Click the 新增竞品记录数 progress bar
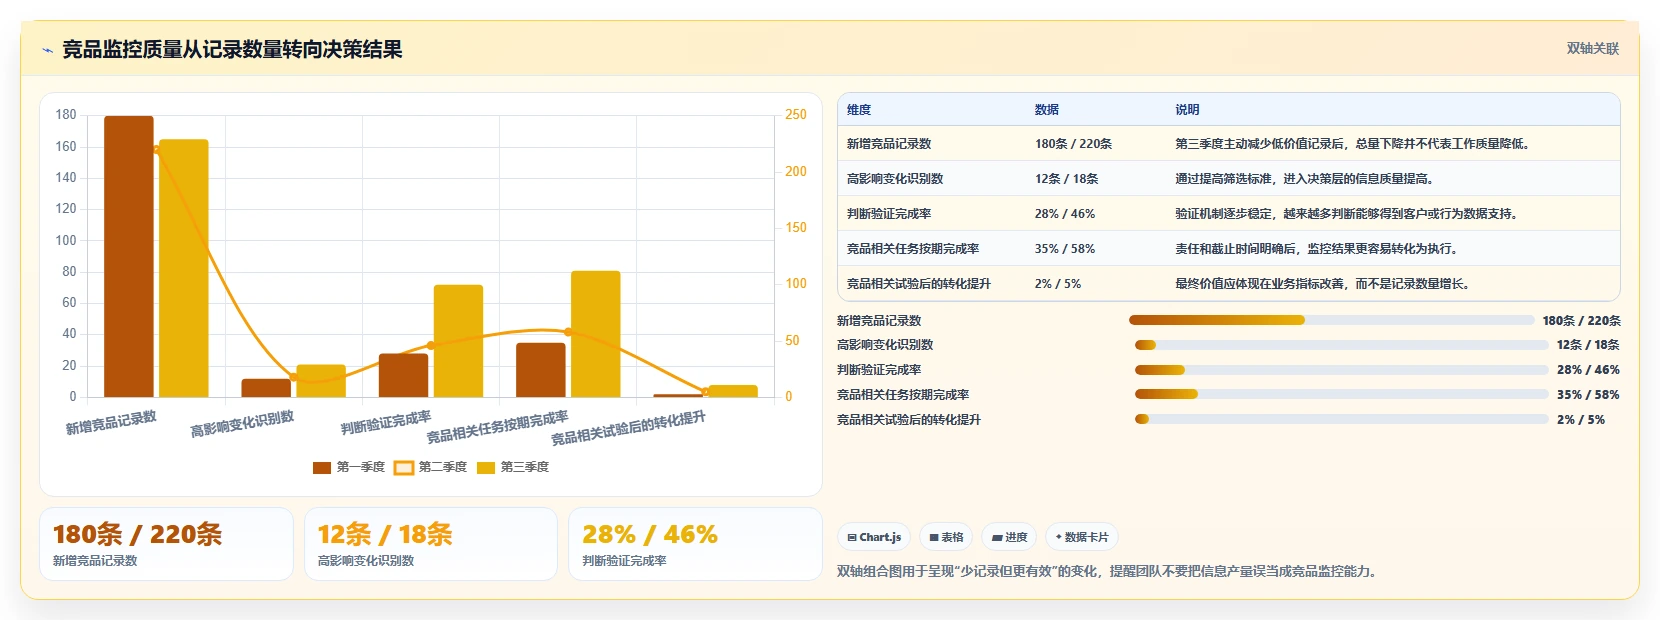The image size is (1660, 620). tap(1331, 320)
